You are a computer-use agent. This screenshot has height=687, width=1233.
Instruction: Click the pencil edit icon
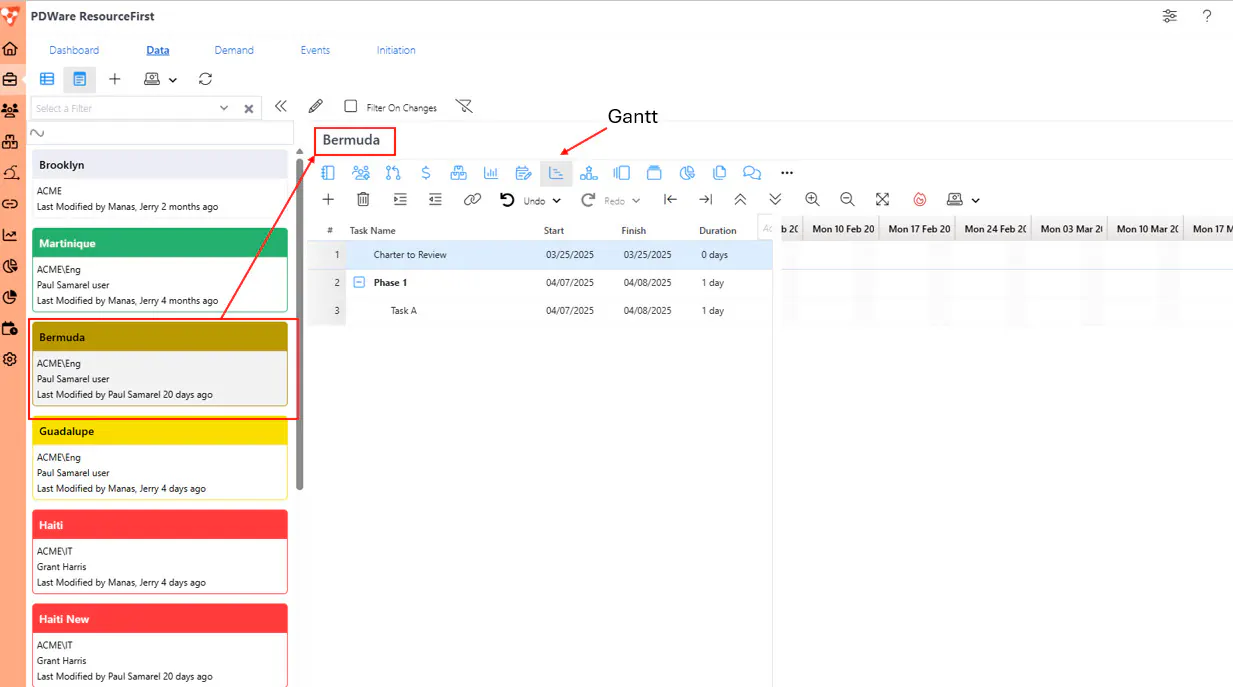click(315, 106)
